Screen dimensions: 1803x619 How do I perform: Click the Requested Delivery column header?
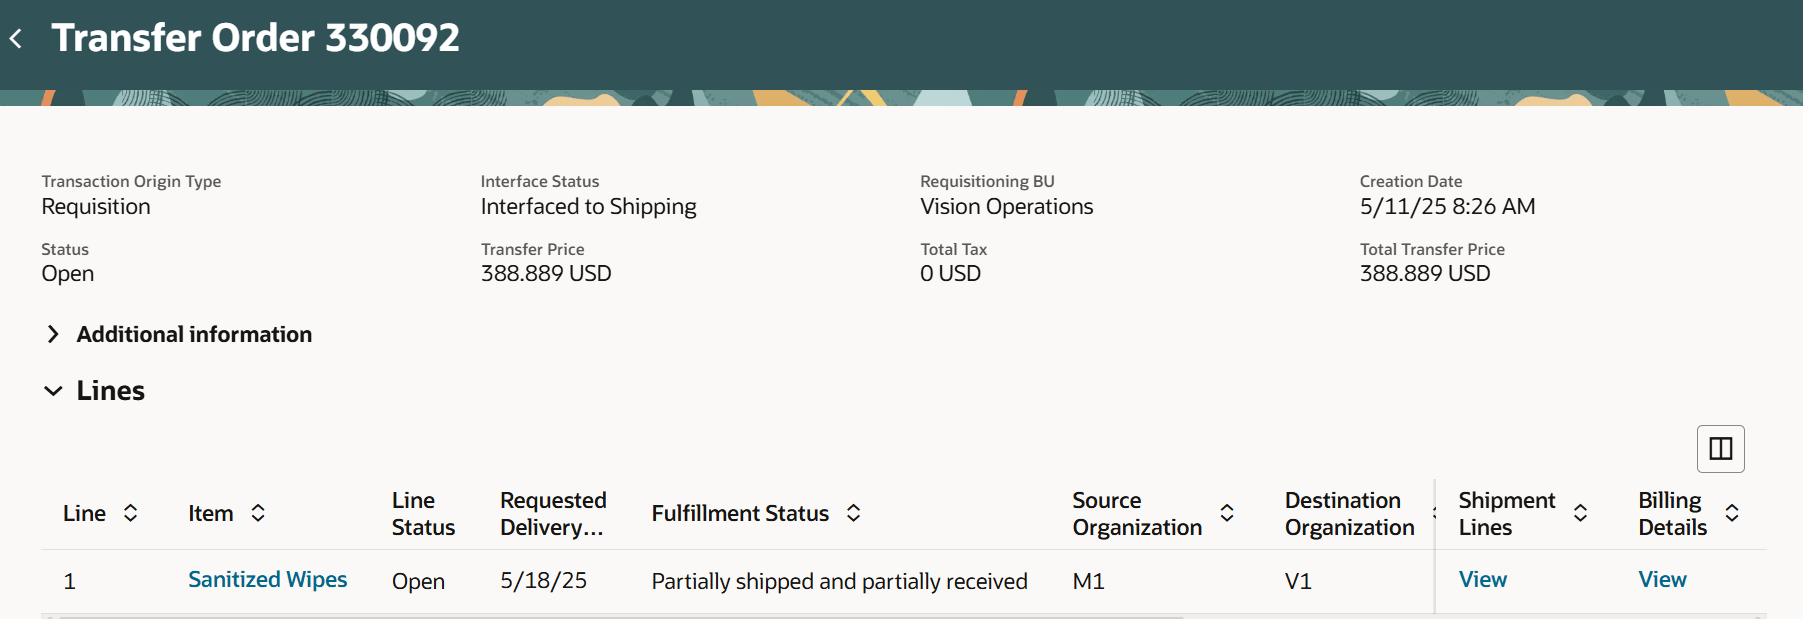click(553, 513)
